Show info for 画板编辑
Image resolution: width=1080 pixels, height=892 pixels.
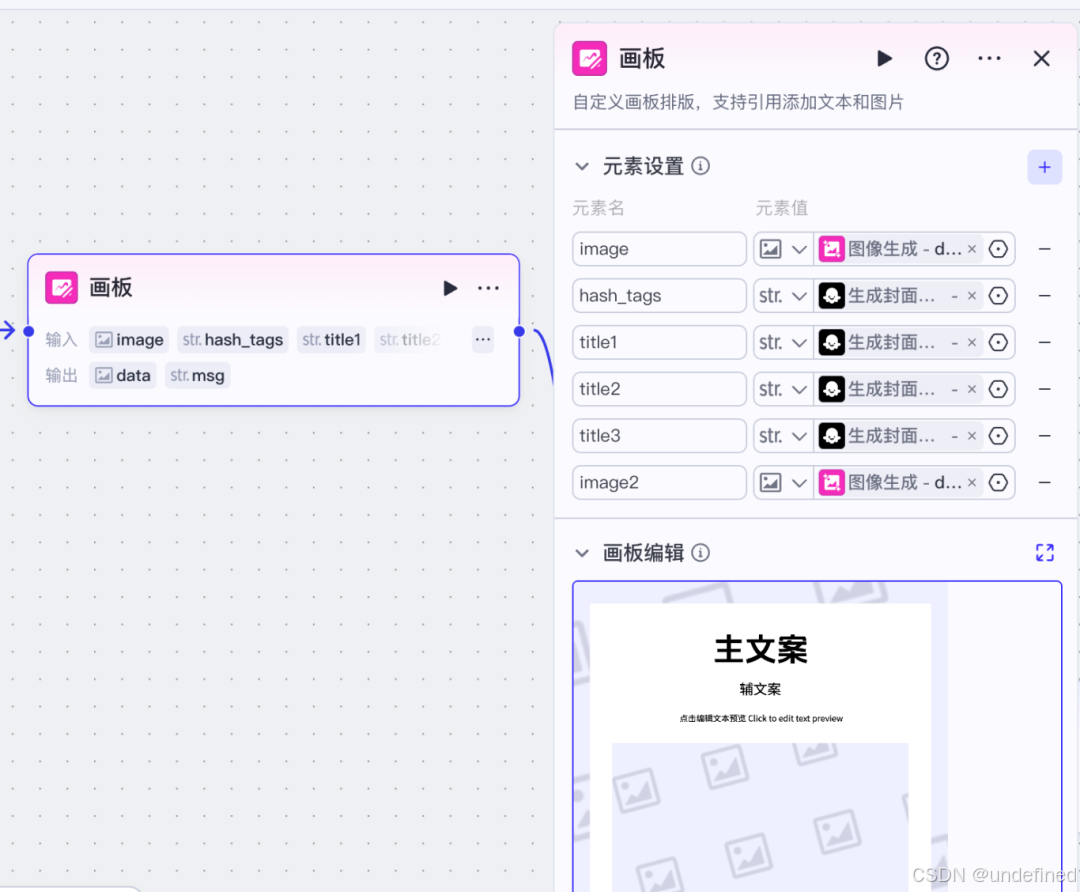(700, 552)
